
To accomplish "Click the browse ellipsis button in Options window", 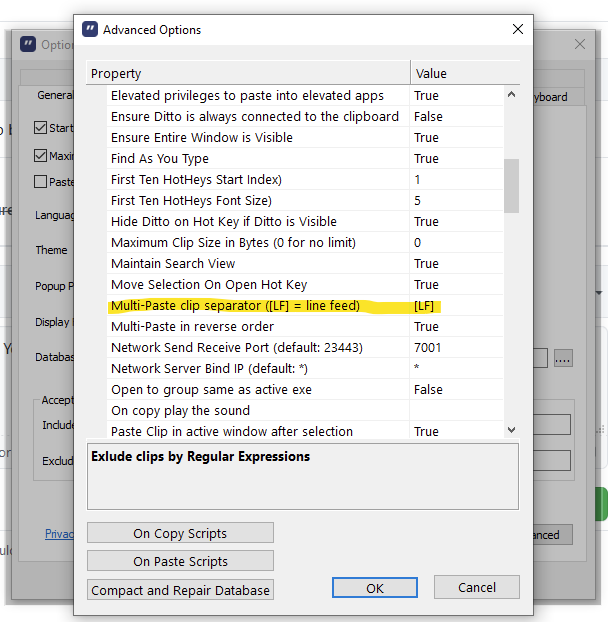I will pos(563,358).
